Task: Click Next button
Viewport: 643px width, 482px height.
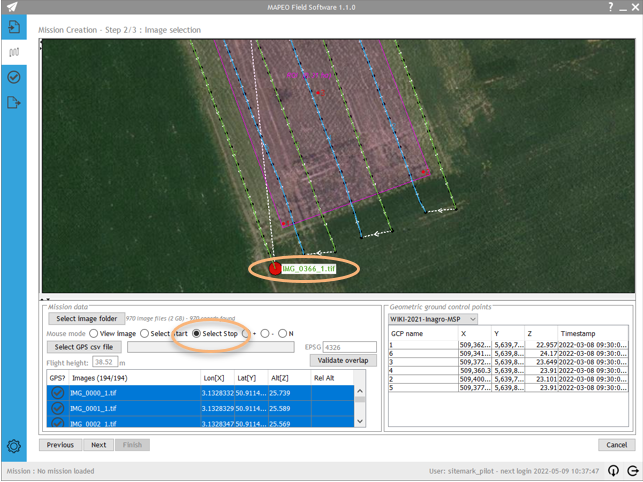Action: click(99, 445)
